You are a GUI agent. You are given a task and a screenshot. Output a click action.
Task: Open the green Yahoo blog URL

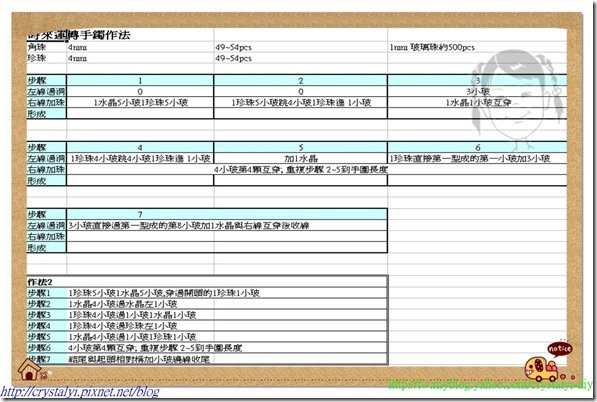click(x=490, y=385)
